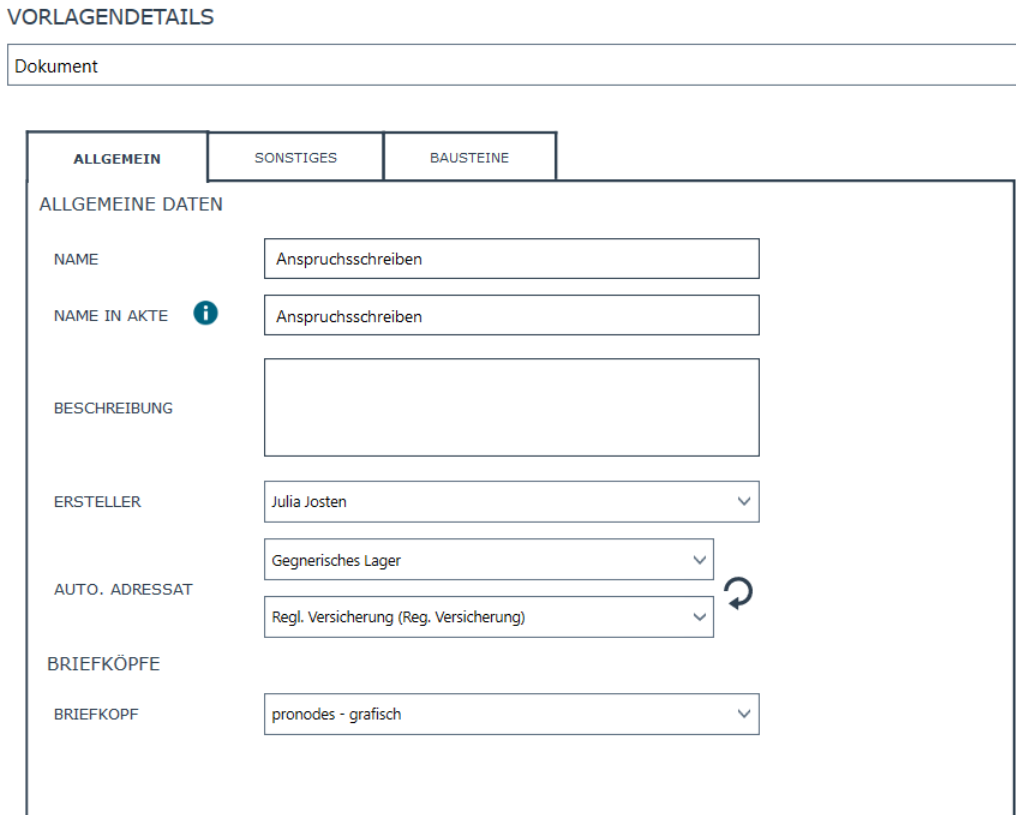Click the Briefköpfe section heading
The height and width of the screenshot is (815, 1016).
[103, 664]
